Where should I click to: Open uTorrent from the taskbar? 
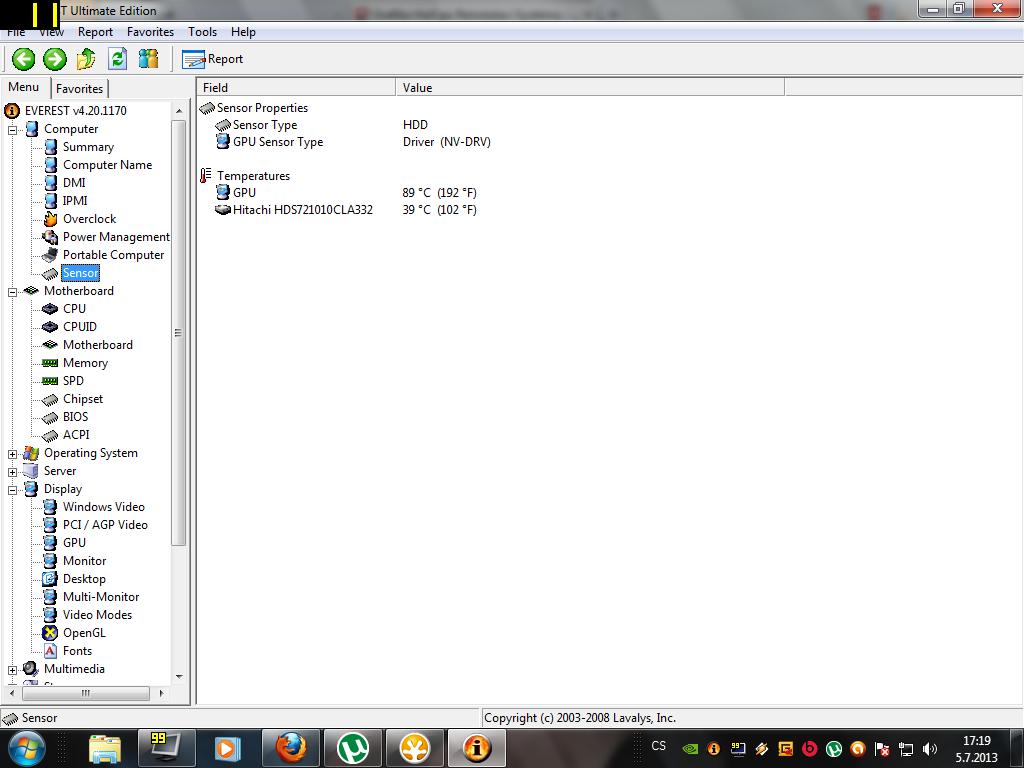tap(353, 748)
